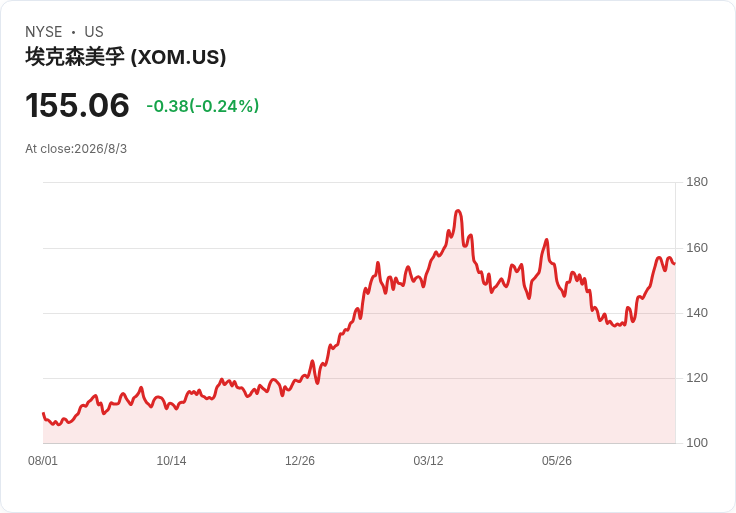Click the 160 price axis label
This screenshot has width=736, height=513.
click(697, 248)
